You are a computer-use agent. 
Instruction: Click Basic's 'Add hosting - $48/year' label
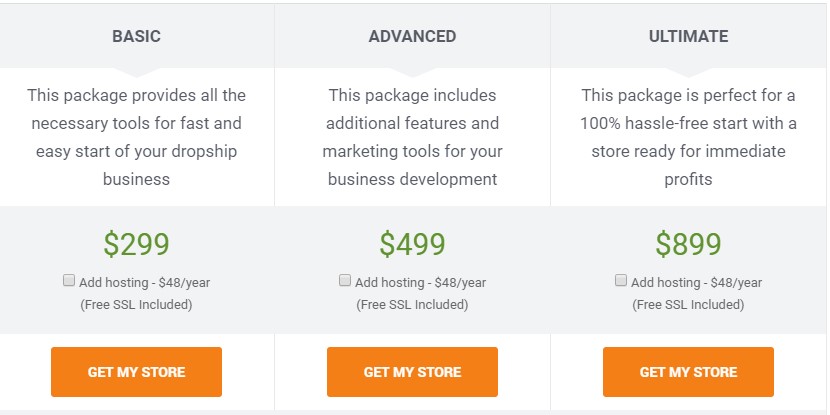tap(145, 283)
